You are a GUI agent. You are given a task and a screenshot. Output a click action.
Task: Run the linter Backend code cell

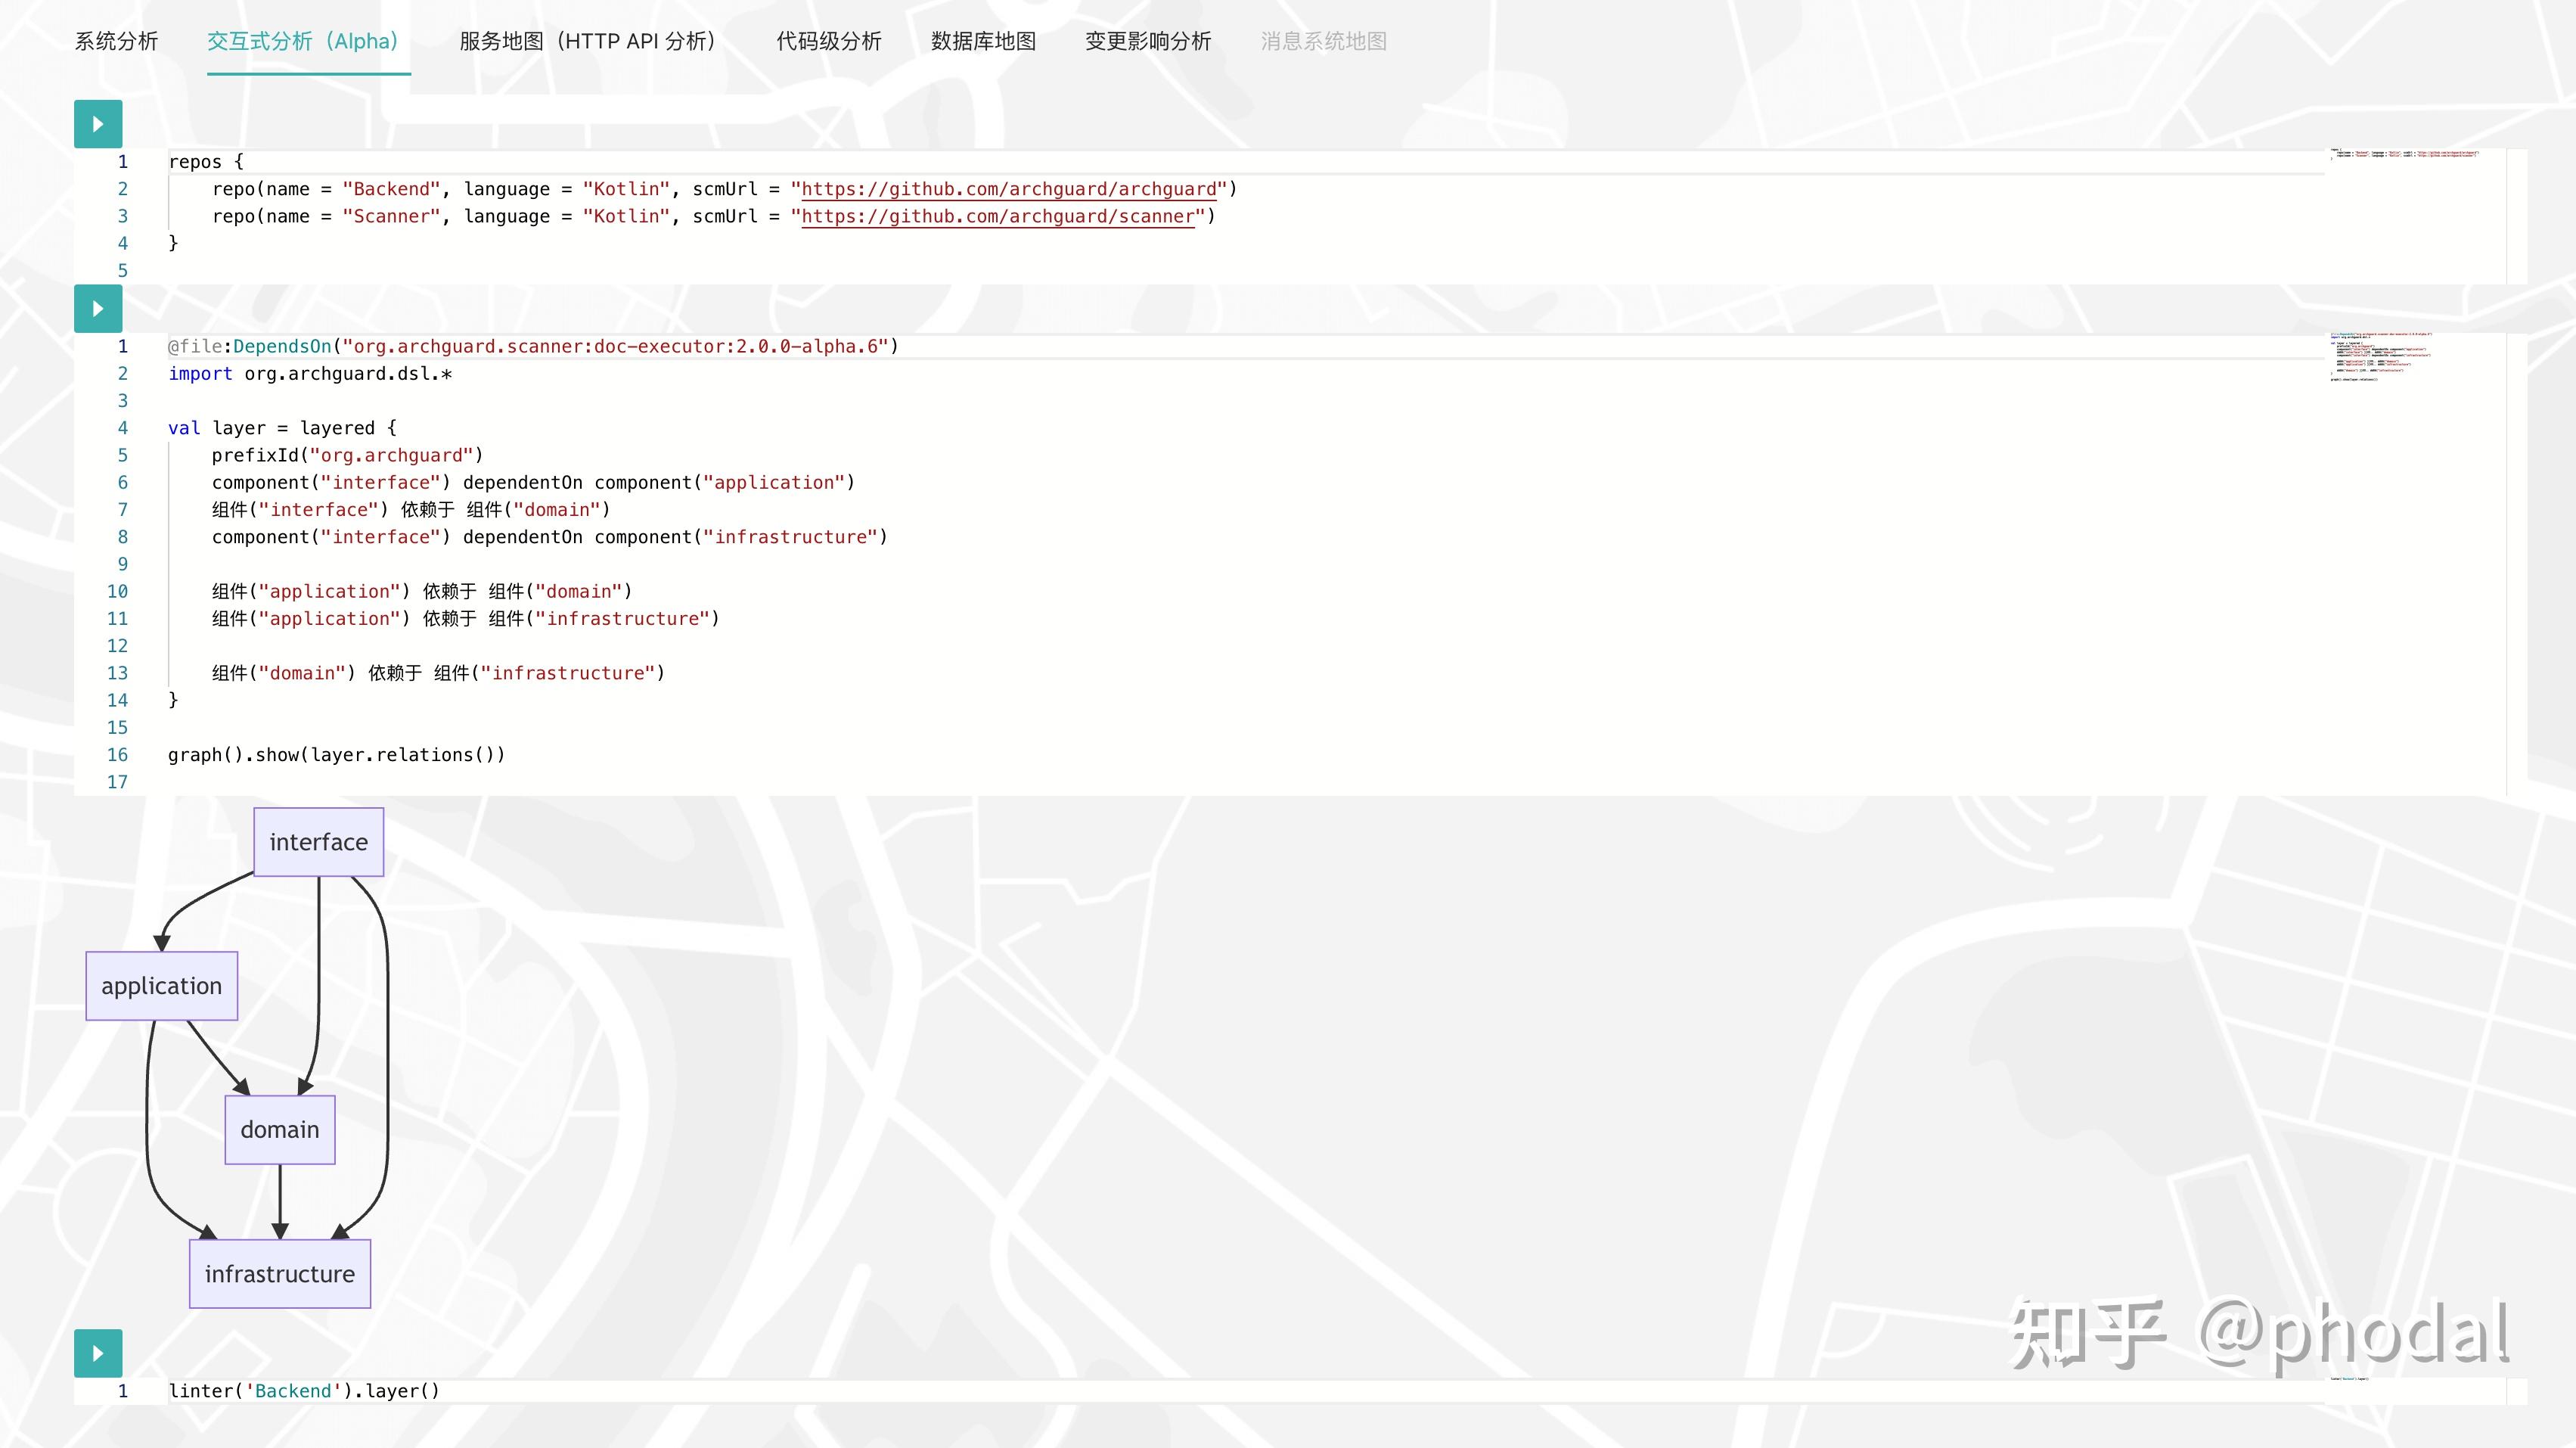pyautogui.click(x=98, y=1353)
